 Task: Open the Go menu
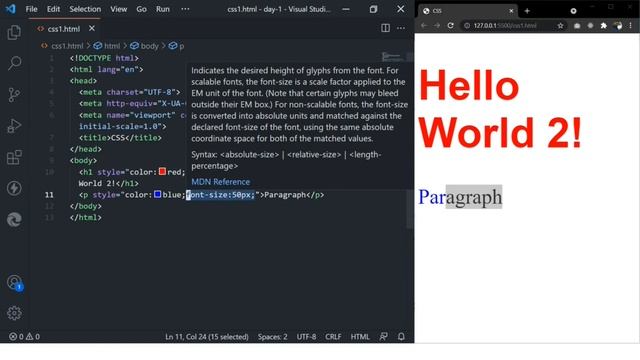(x=141, y=9)
